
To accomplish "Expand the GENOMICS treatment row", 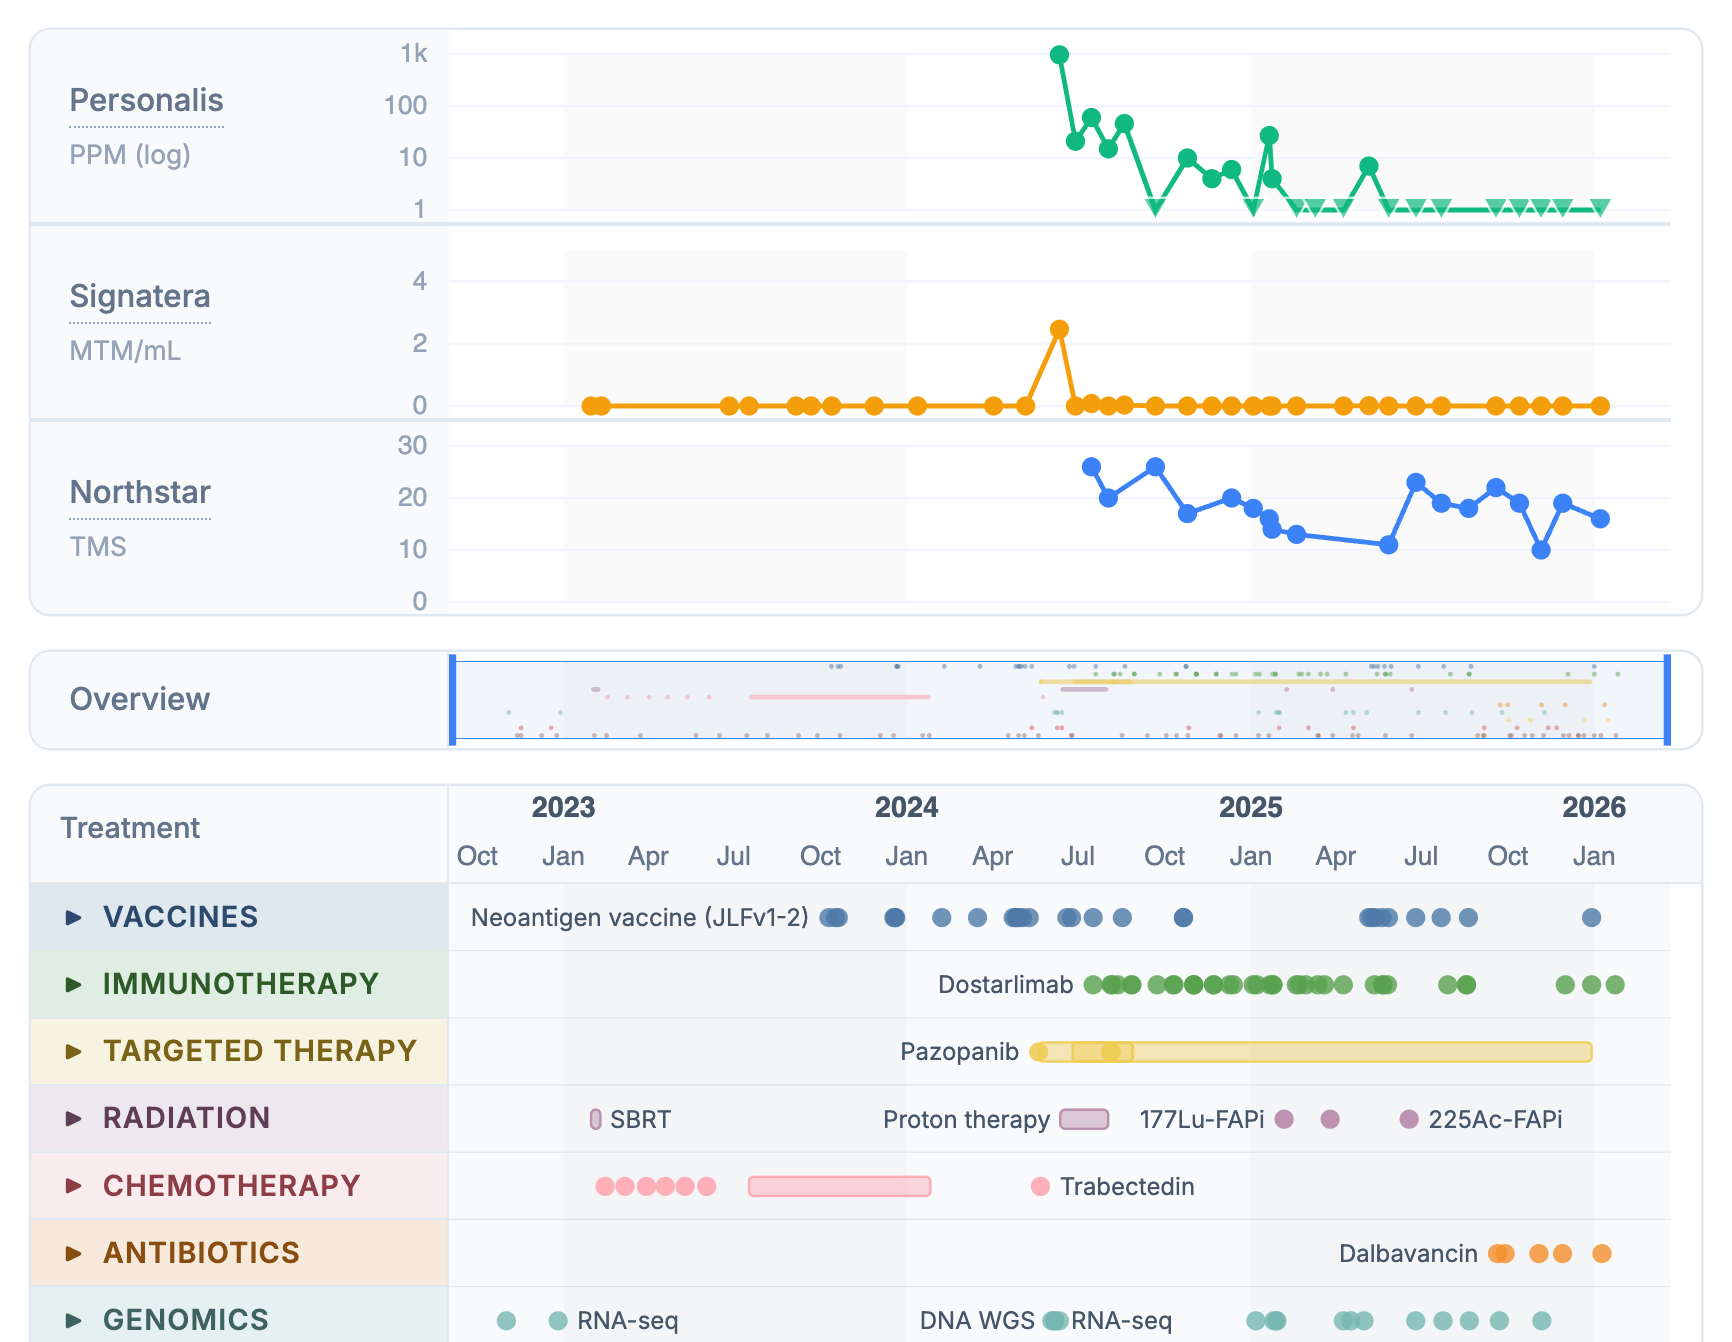I will point(71,1319).
